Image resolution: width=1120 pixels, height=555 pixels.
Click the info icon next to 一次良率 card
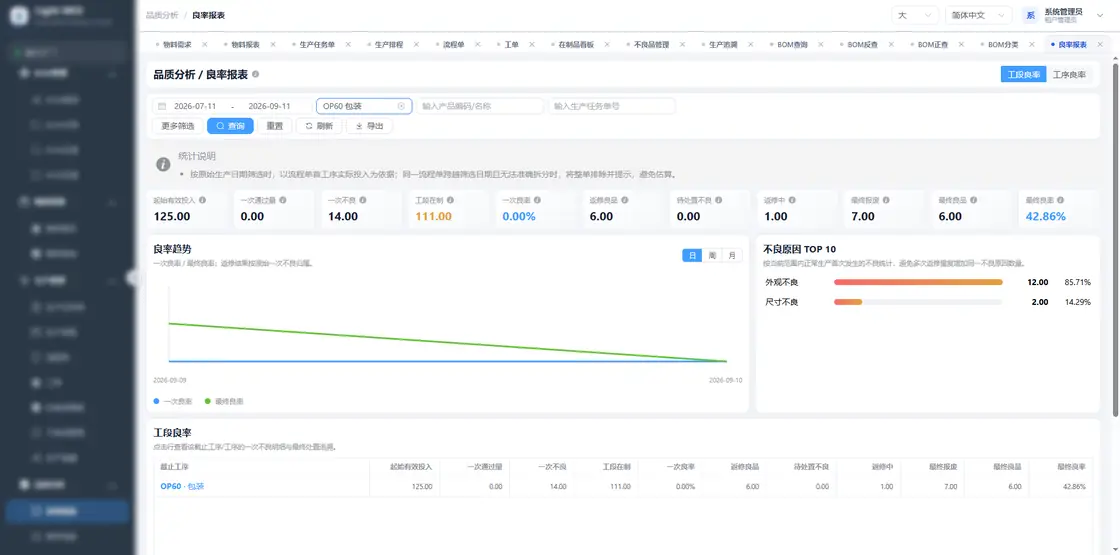click(537, 201)
